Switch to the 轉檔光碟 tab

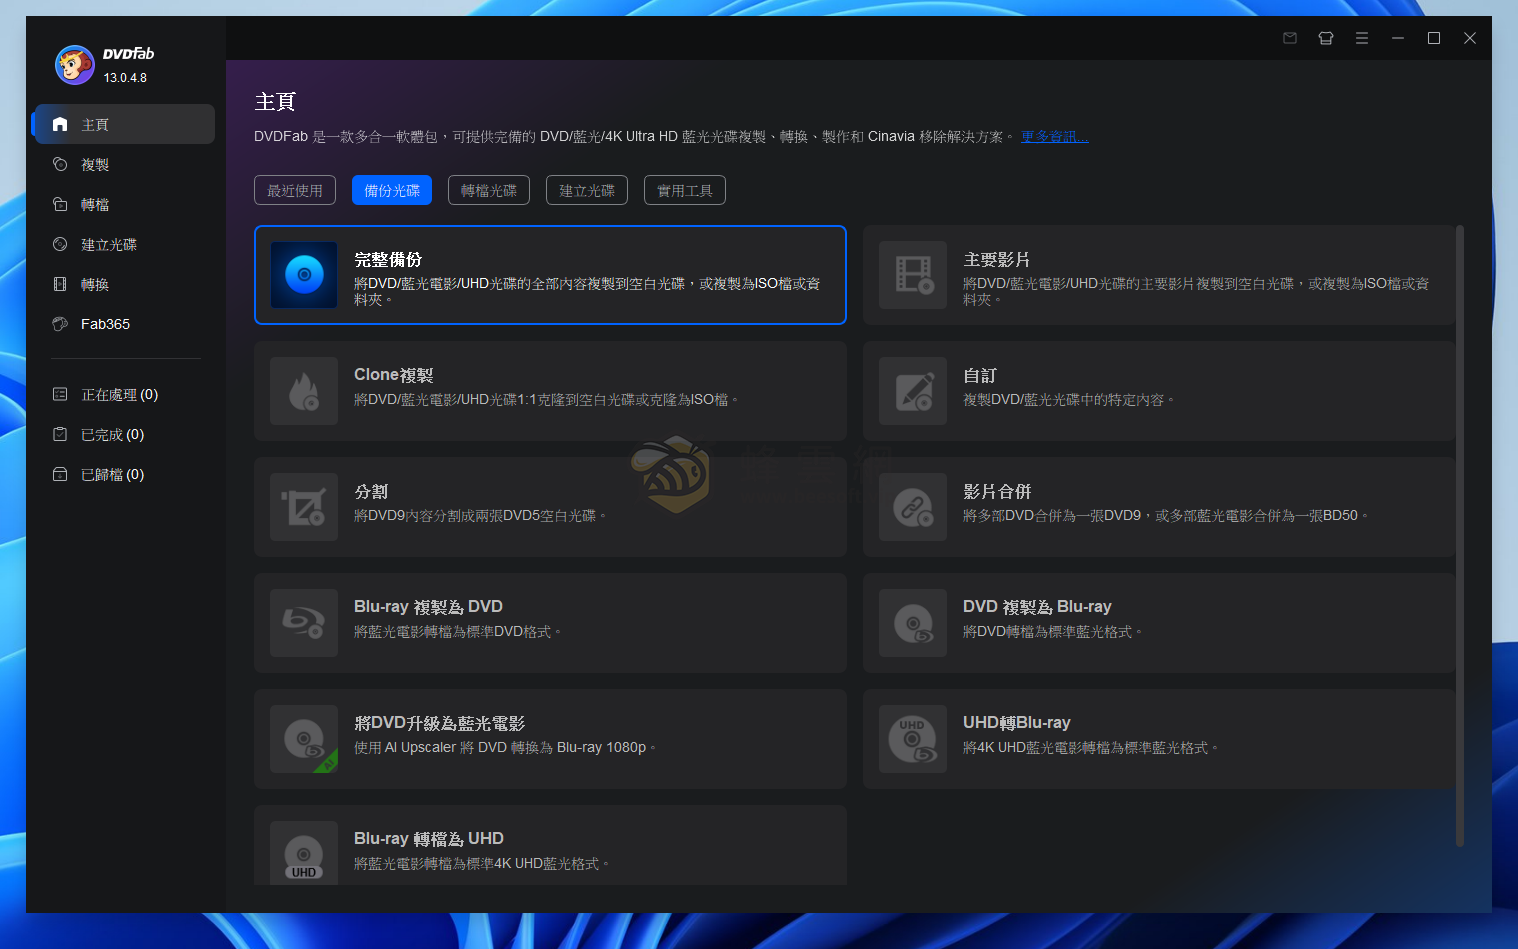[489, 190]
